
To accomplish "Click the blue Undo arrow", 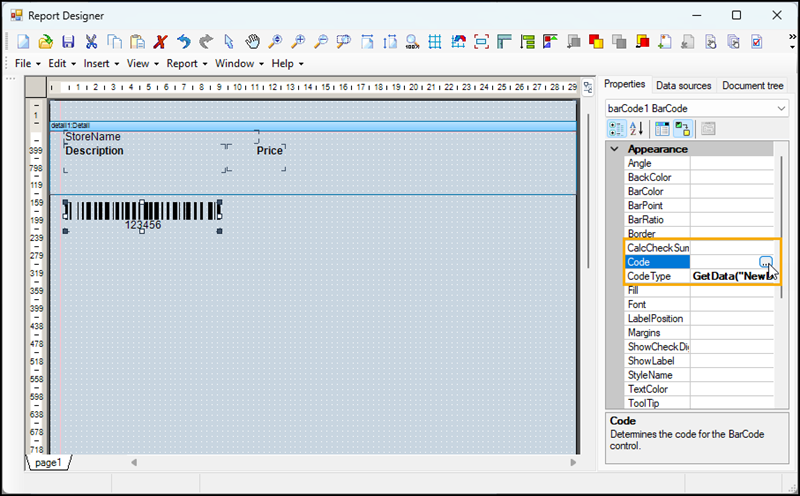I will coord(183,41).
